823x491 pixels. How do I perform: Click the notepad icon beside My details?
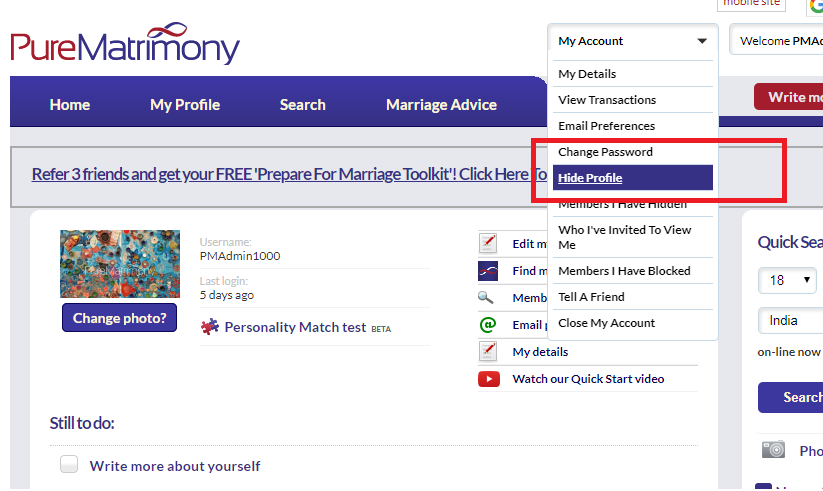pos(488,351)
